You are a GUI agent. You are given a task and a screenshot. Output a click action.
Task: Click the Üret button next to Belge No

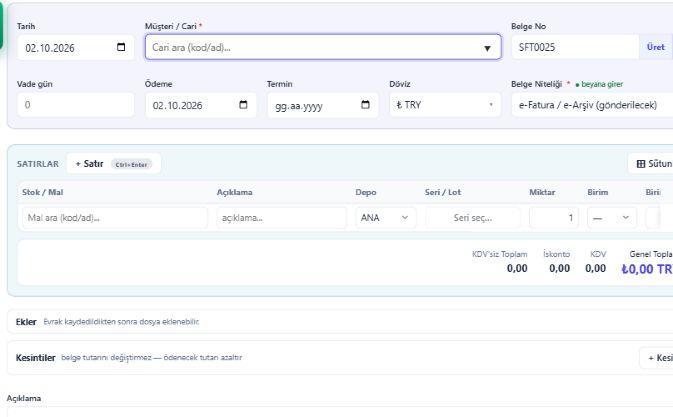(655, 47)
